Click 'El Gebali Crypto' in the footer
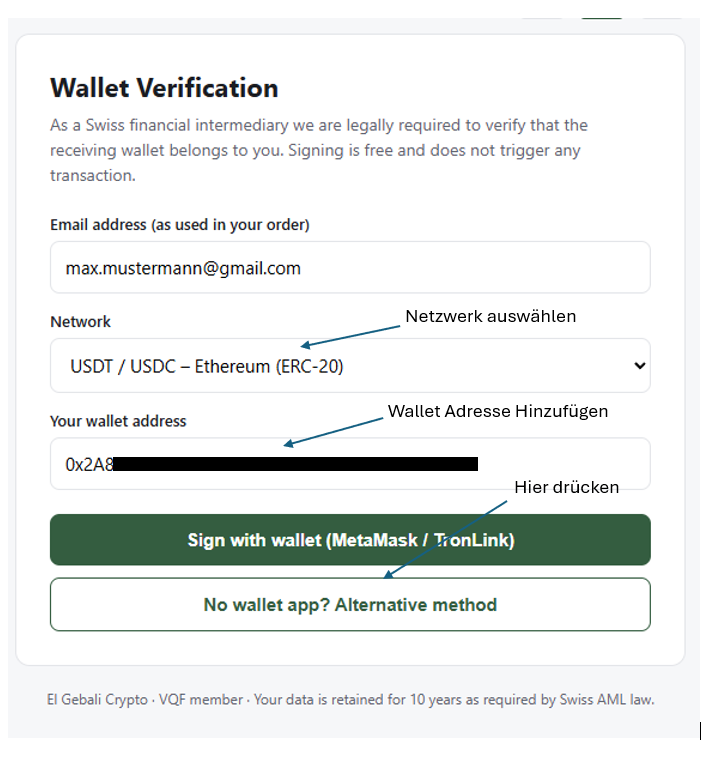 [97, 700]
